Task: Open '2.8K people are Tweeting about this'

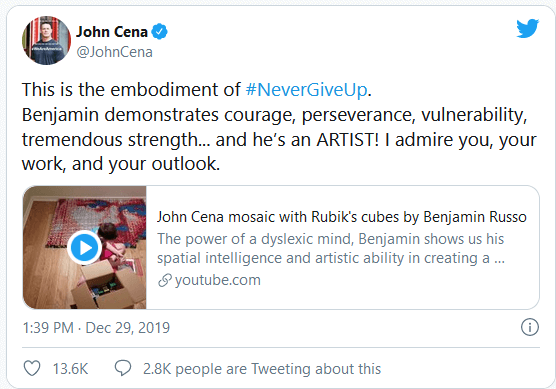Action: 262,369
